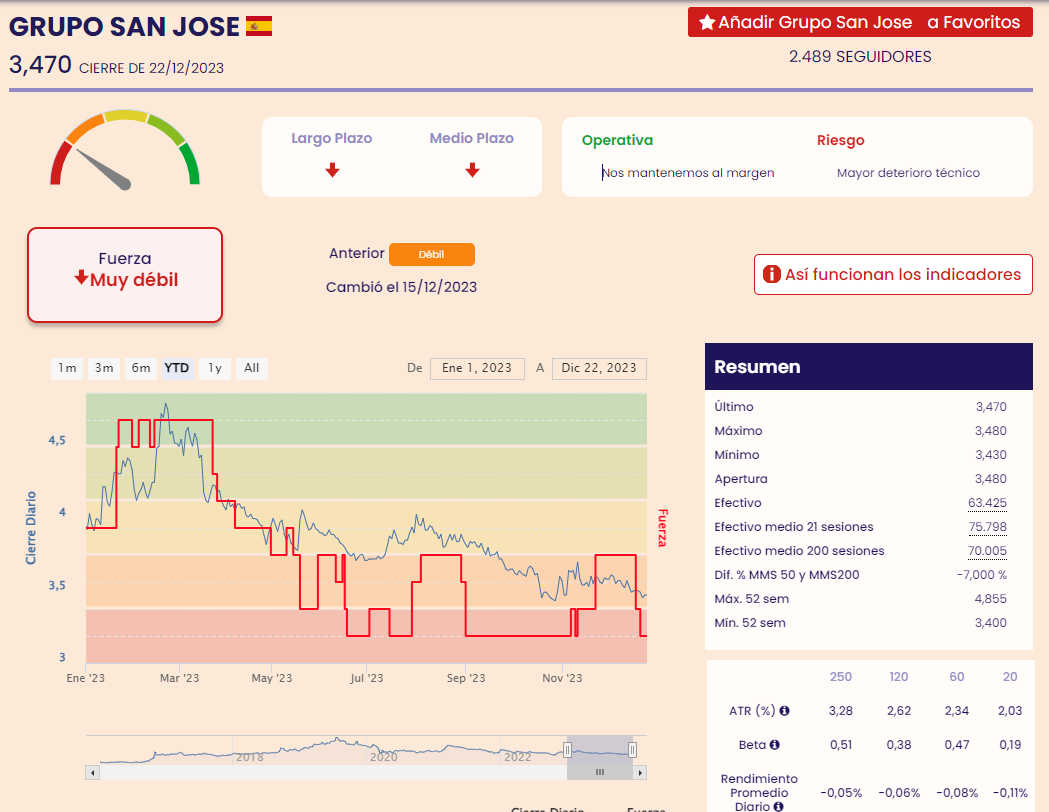The image size is (1049, 812).
Task: Select the YTD chart range
Action: [x=177, y=369]
